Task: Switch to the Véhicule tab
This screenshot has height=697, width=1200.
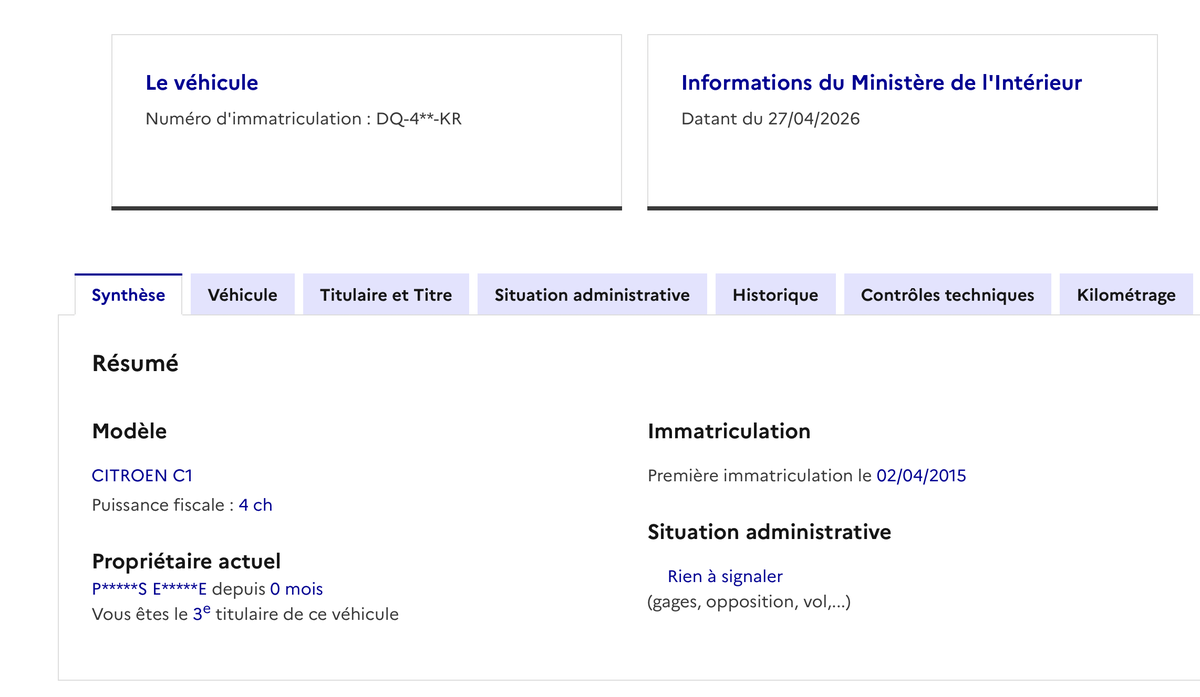Action: pyautogui.click(x=242, y=295)
